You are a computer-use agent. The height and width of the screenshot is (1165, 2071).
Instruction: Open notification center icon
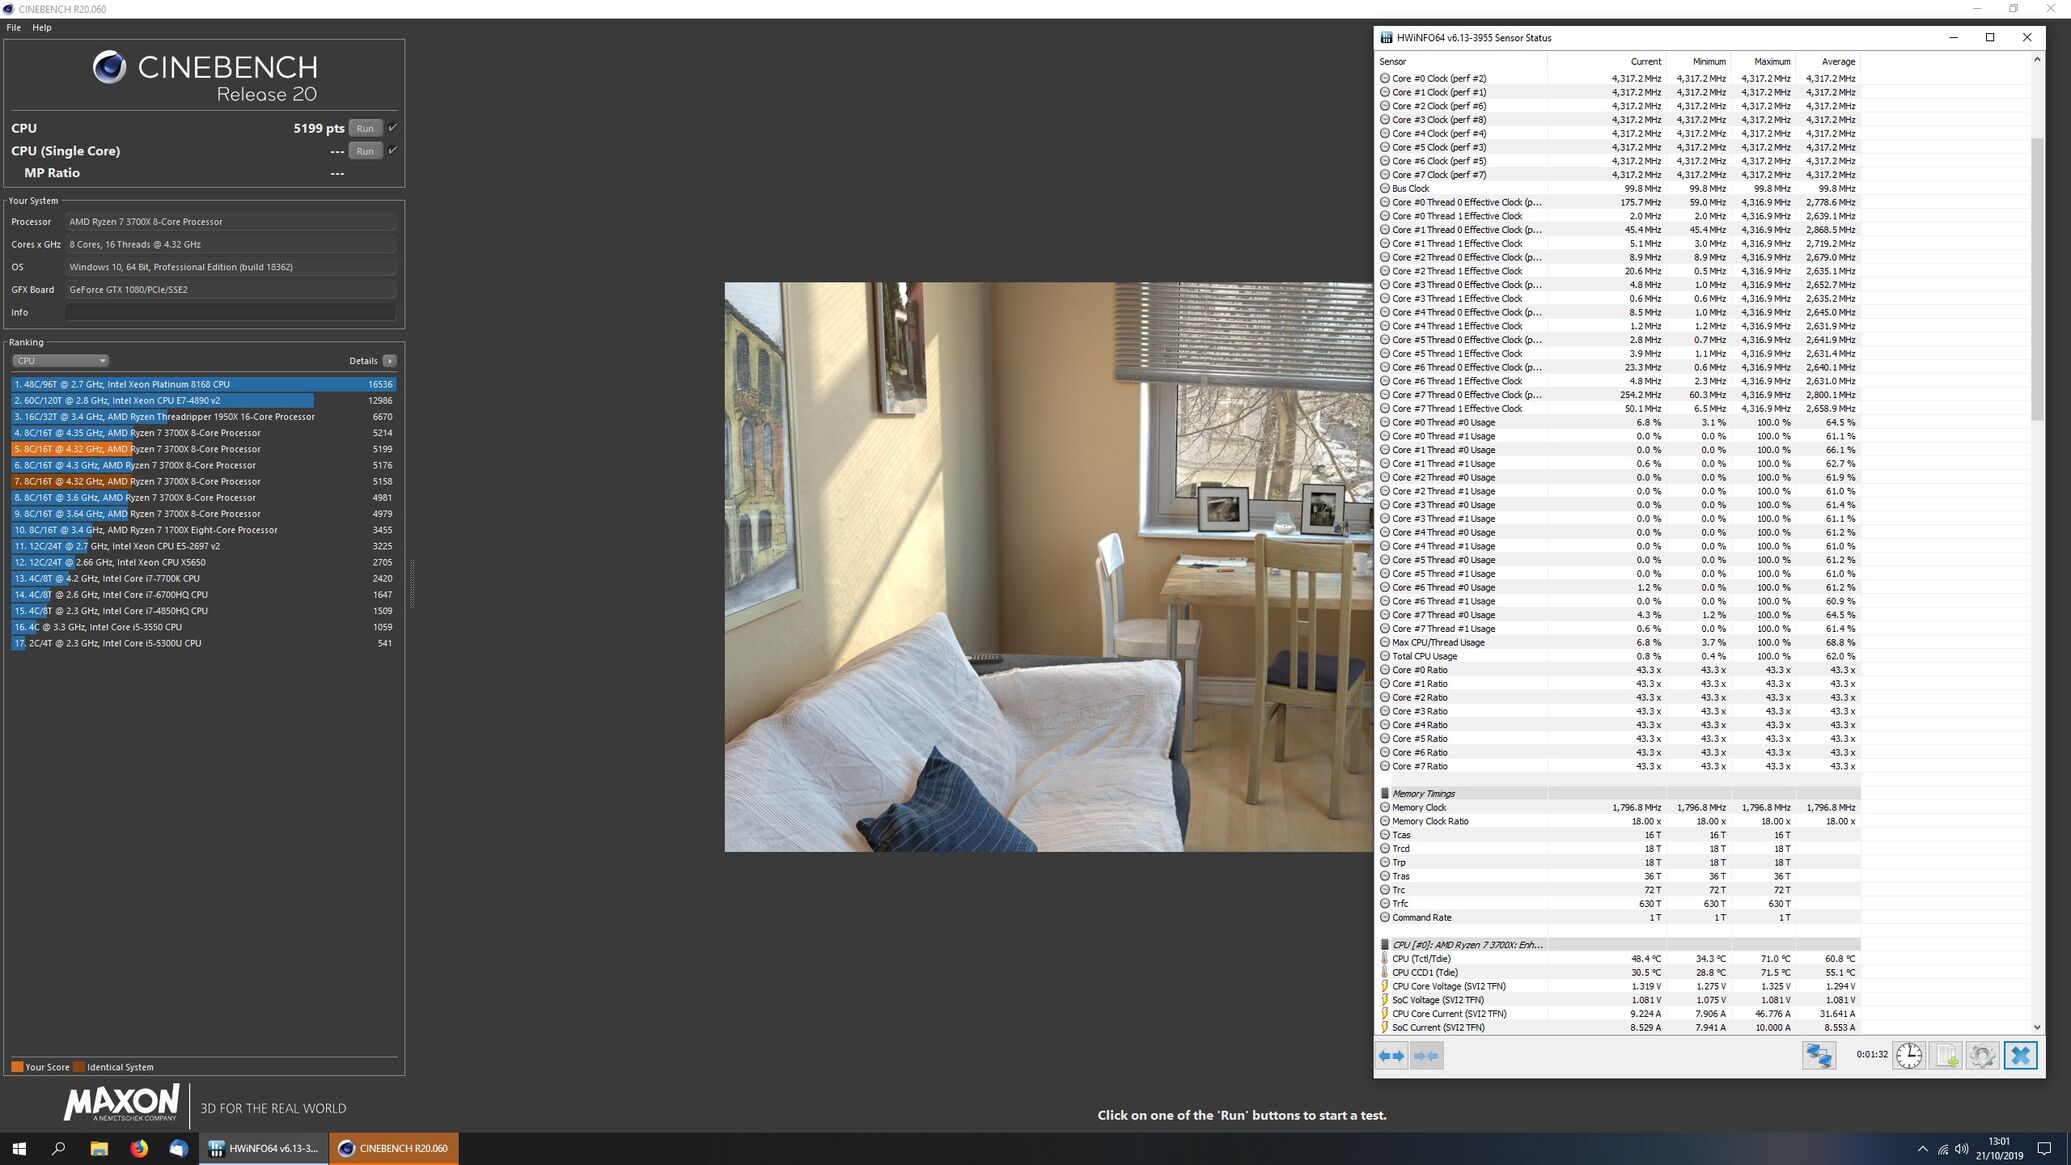coord(2044,1149)
